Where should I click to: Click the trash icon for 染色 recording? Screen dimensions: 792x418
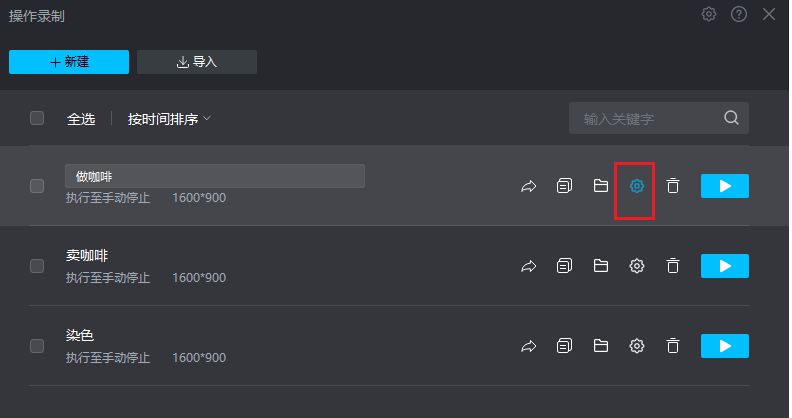(673, 346)
